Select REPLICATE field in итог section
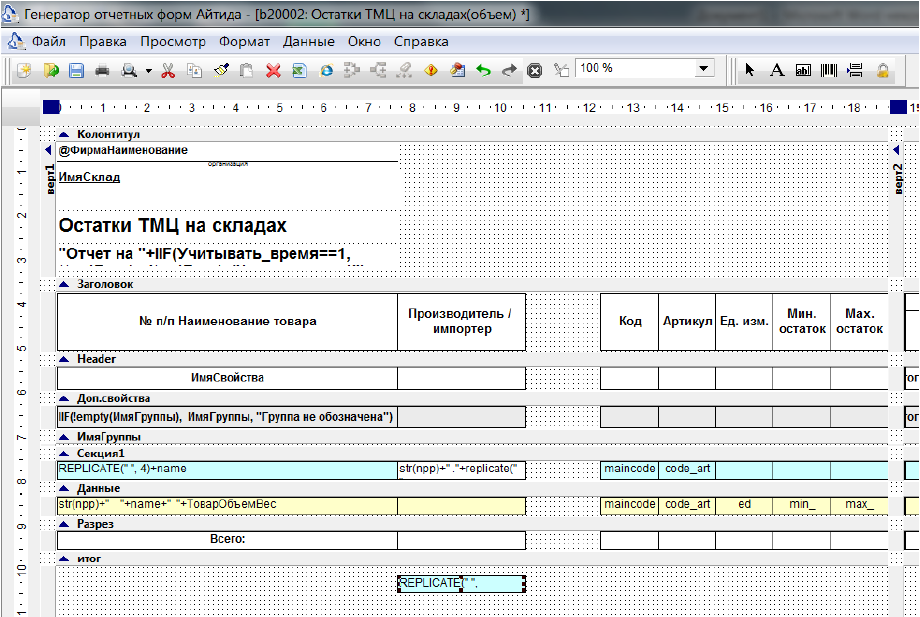The height and width of the screenshot is (617, 920). [461, 584]
